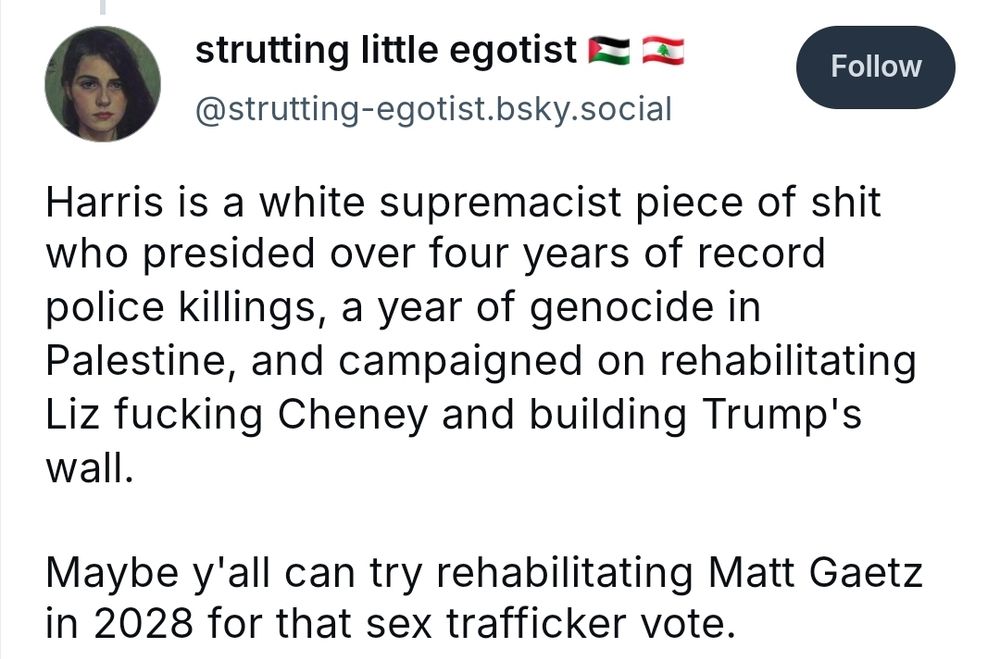Click the Palestinian flag emoji
Image resolution: width=1000 pixels, height=659 pixels.
click(609, 50)
